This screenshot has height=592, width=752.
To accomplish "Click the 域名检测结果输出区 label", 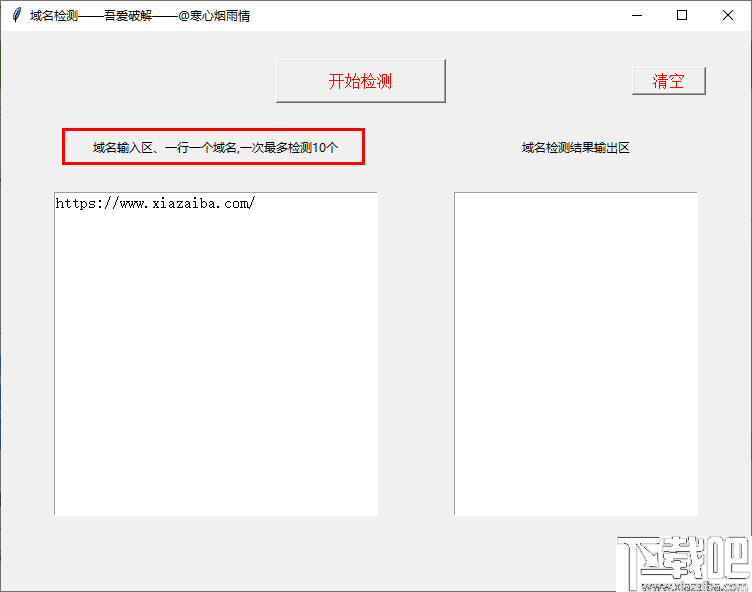I will pos(576,148).
